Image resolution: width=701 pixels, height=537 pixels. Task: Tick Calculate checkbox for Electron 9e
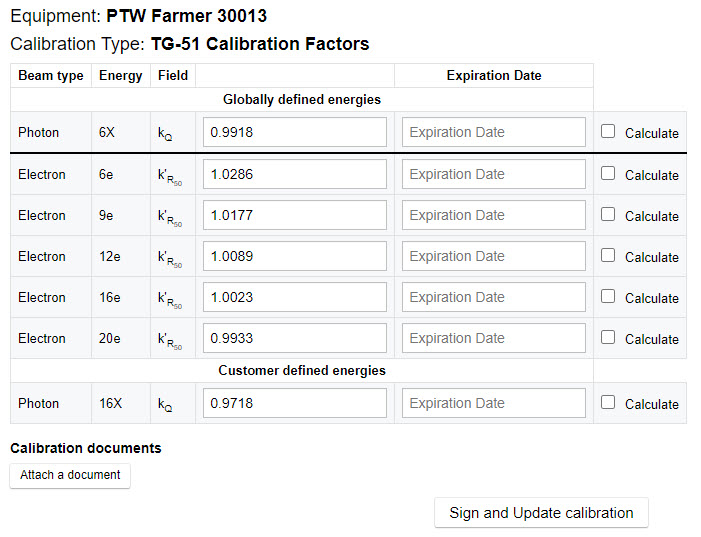(x=609, y=214)
